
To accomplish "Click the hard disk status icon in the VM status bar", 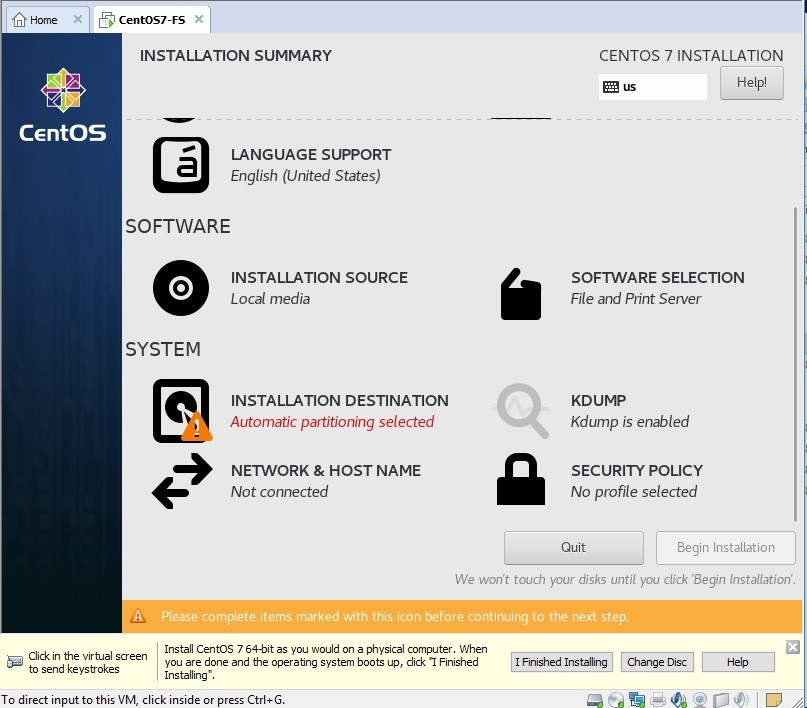I will point(594,699).
